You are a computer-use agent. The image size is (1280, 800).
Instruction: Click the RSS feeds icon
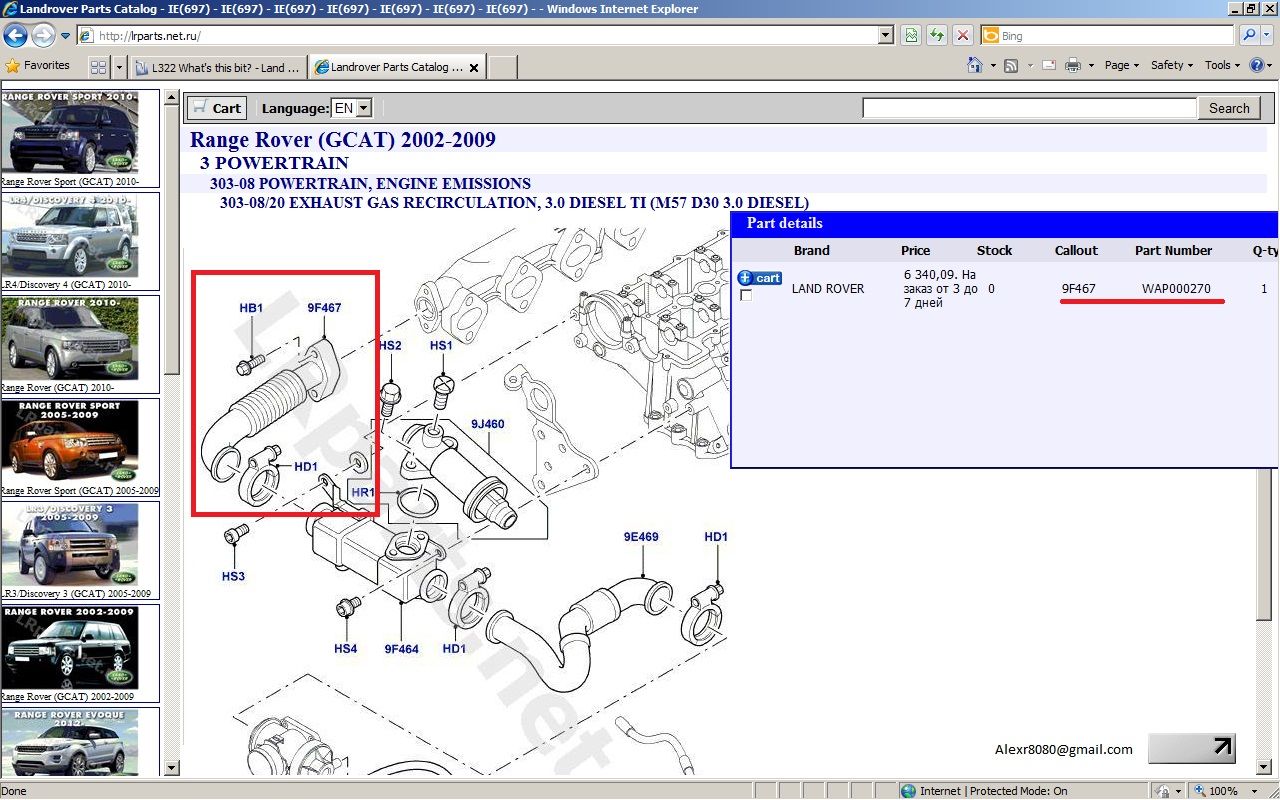(1011, 65)
